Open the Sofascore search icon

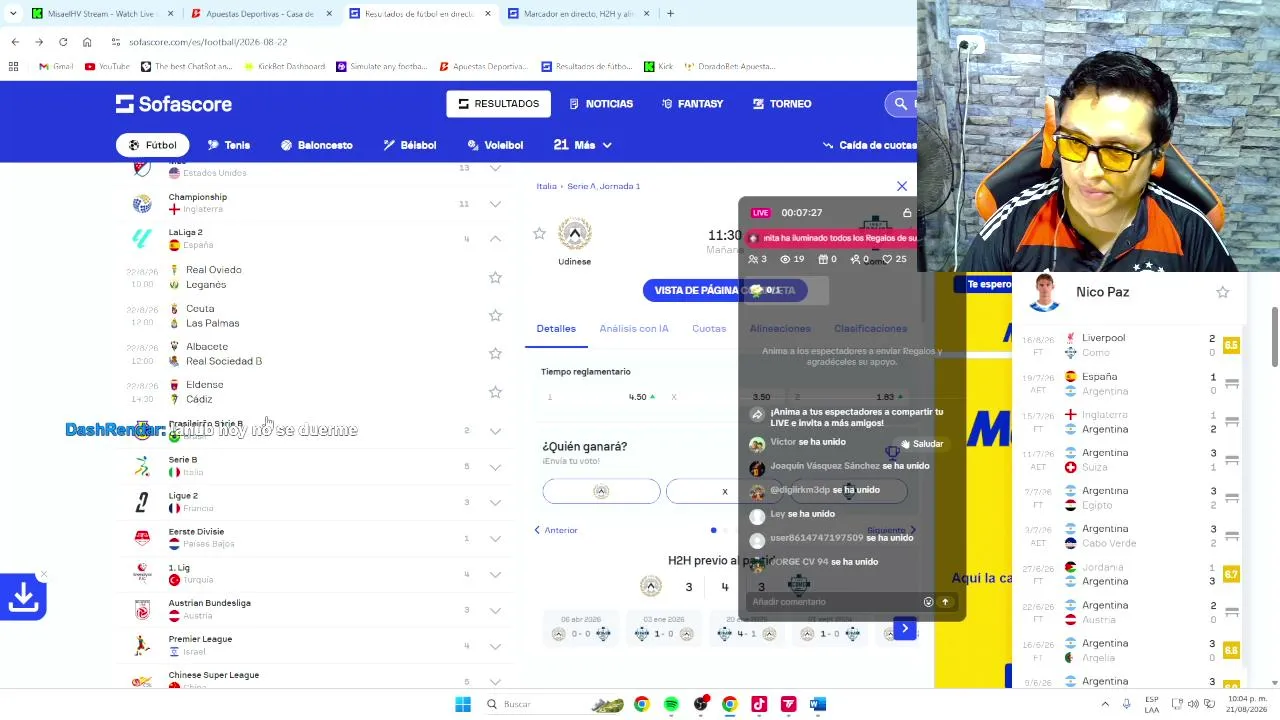[x=900, y=104]
